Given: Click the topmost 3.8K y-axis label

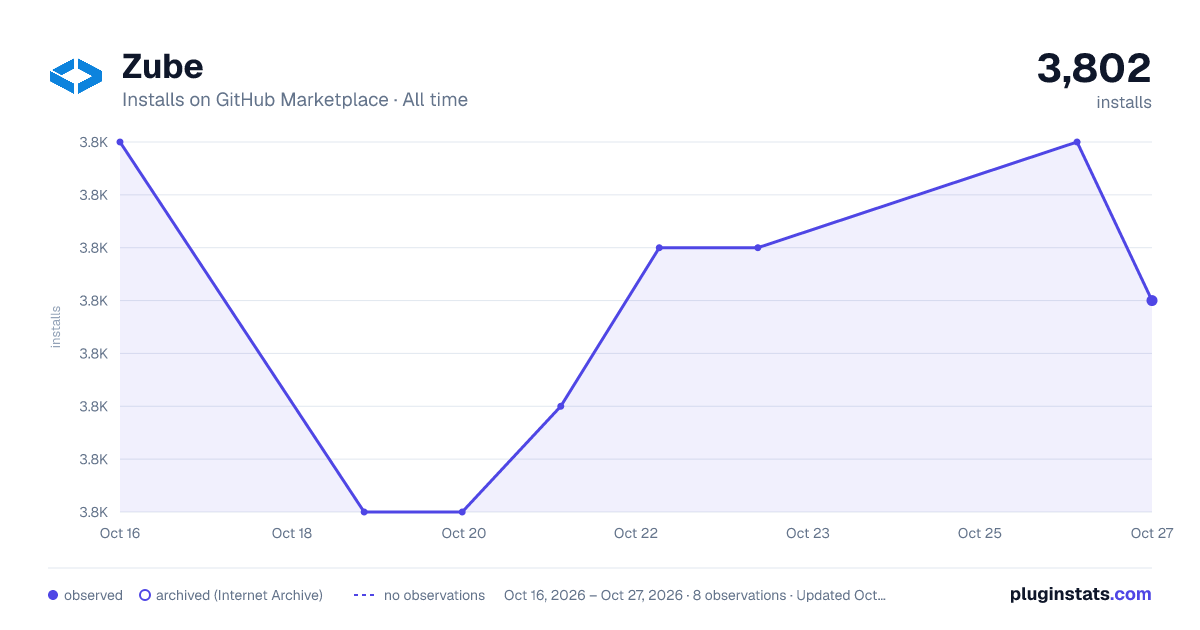Looking at the screenshot, I should [94, 142].
